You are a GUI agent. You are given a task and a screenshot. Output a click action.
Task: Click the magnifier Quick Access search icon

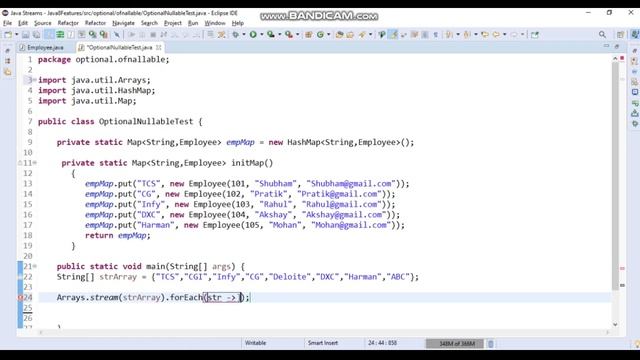pos(602,35)
